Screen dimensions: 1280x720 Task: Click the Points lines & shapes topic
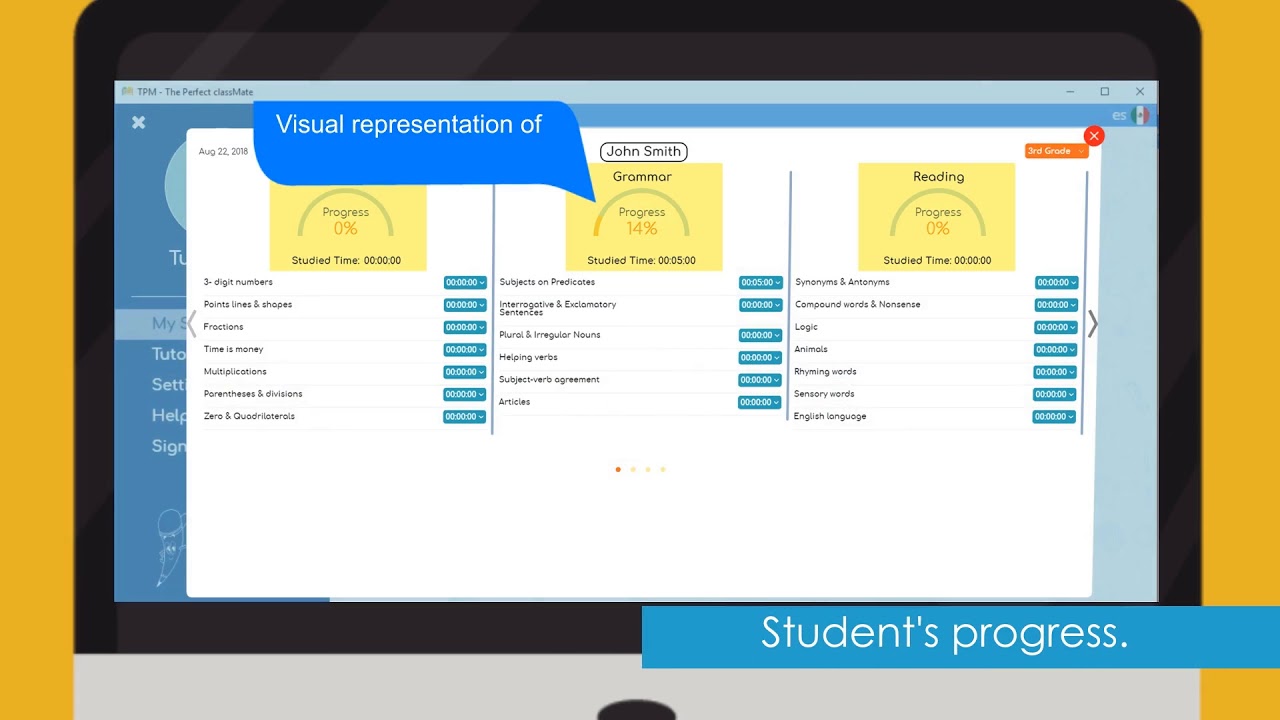(x=248, y=305)
